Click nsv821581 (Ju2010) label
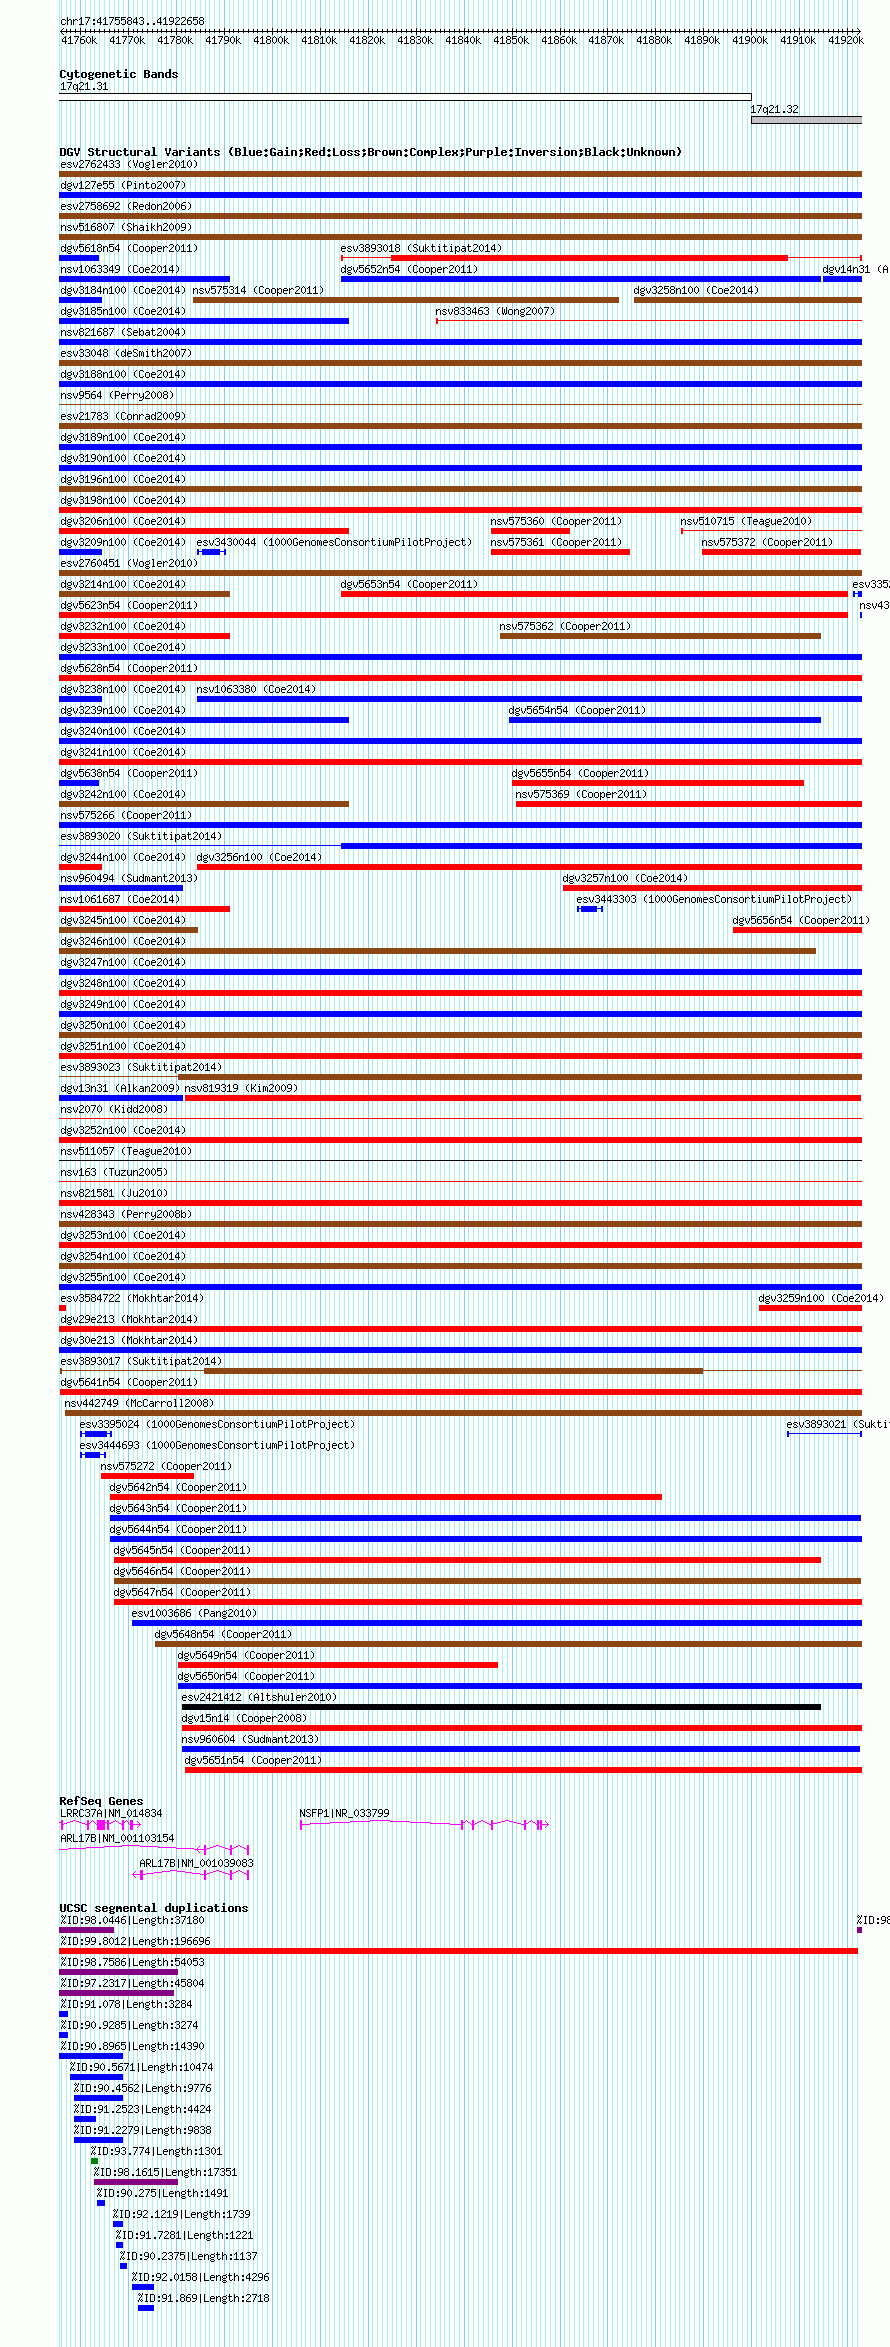This screenshot has width=890, height=2347. [114, 1193]
